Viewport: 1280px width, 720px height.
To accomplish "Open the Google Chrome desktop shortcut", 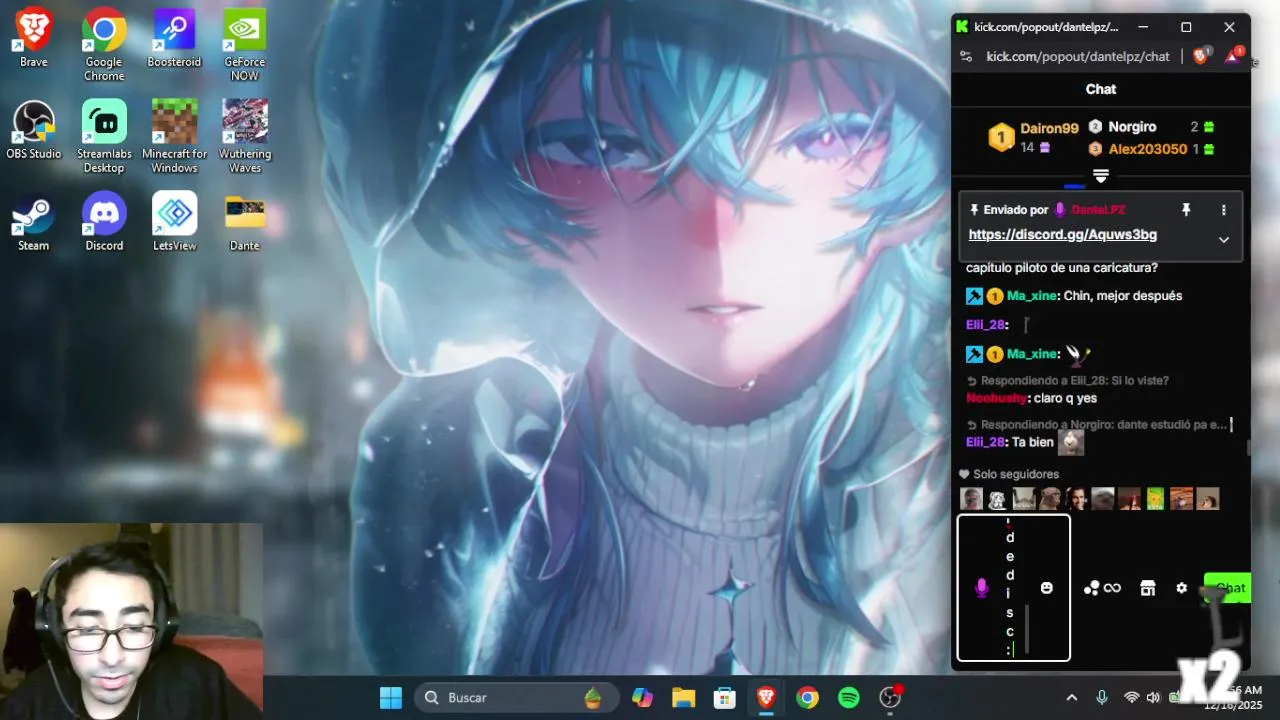I will [104, 45].
